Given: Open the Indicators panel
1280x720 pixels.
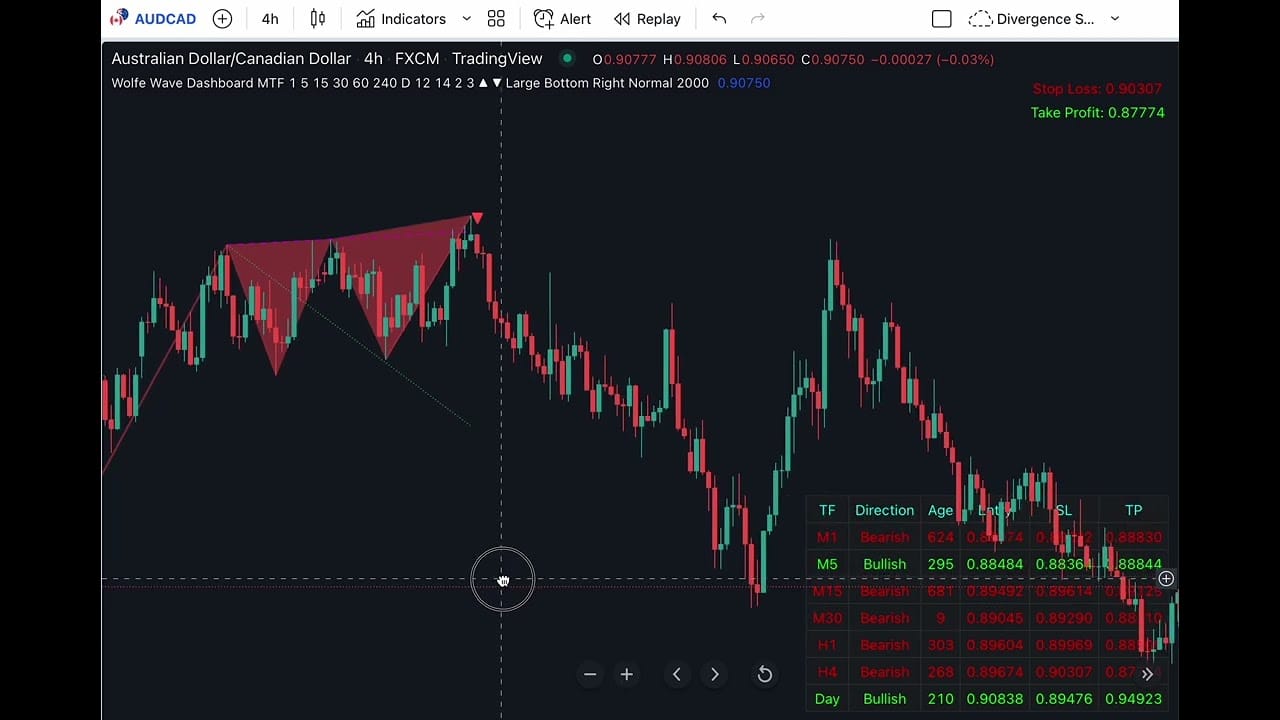Looking at the screenshot, I should (402, 18).
